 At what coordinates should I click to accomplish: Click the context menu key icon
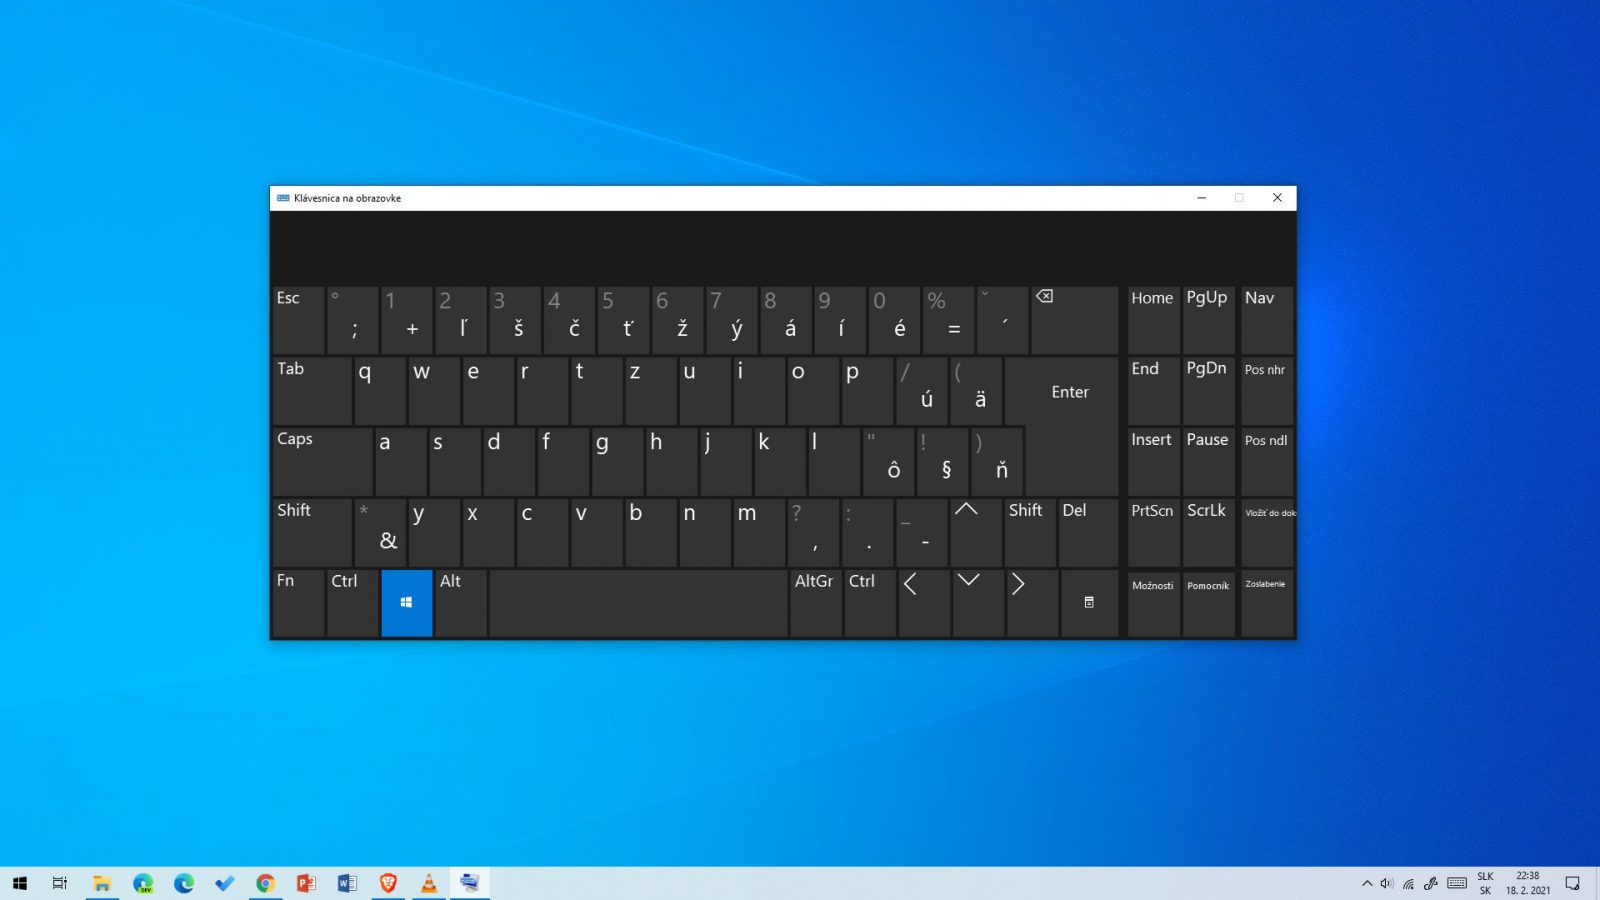(x=1089, y=603)
